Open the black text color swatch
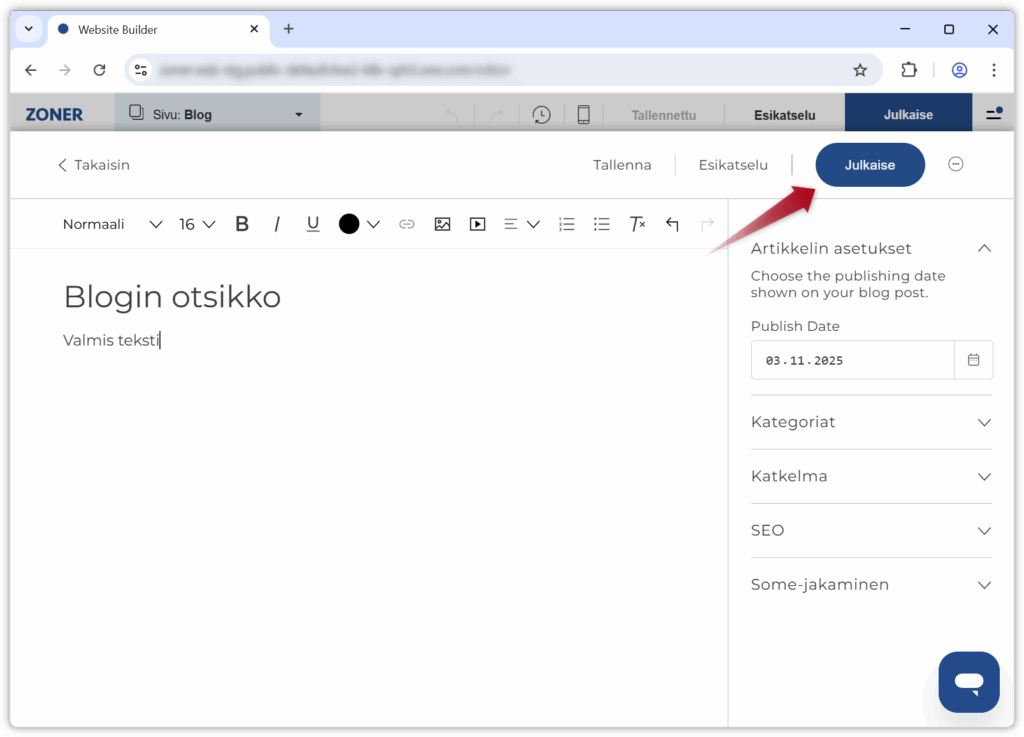Image resolution: width=1024 pixels, height=737 pixels. [x=349, y=224]
